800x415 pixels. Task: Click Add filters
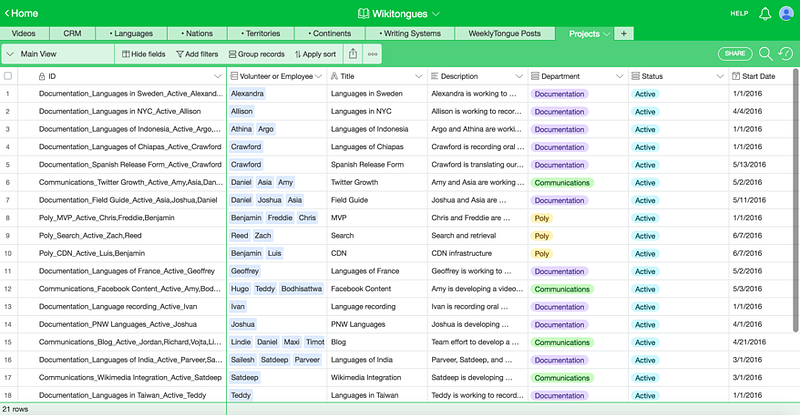pyautogui.click(x=197, y=54)
